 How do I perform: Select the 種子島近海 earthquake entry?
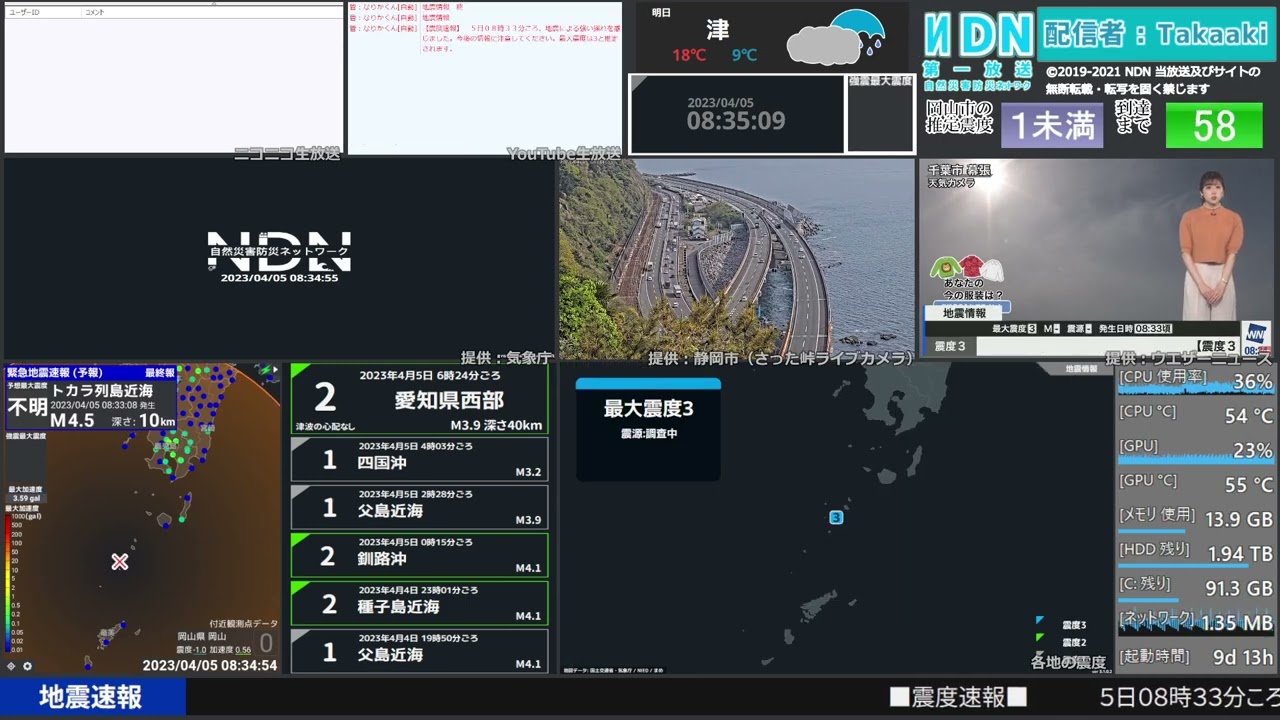pyautogui.click(x=419, y=604)
